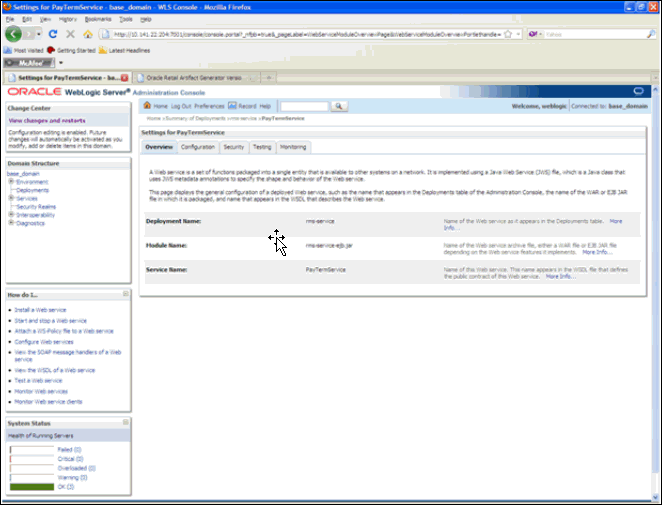Open the McAfee toolbar dropdown arrow
662x505 pixels.
click(61, 63)
